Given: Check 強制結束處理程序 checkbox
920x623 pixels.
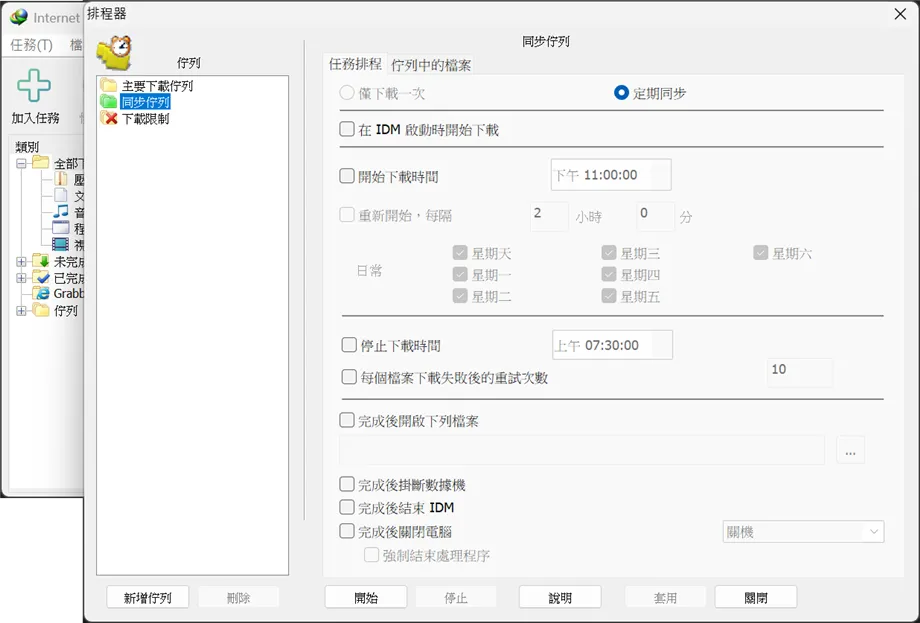Looking at the screenshot, I should (x=371, y=554).
